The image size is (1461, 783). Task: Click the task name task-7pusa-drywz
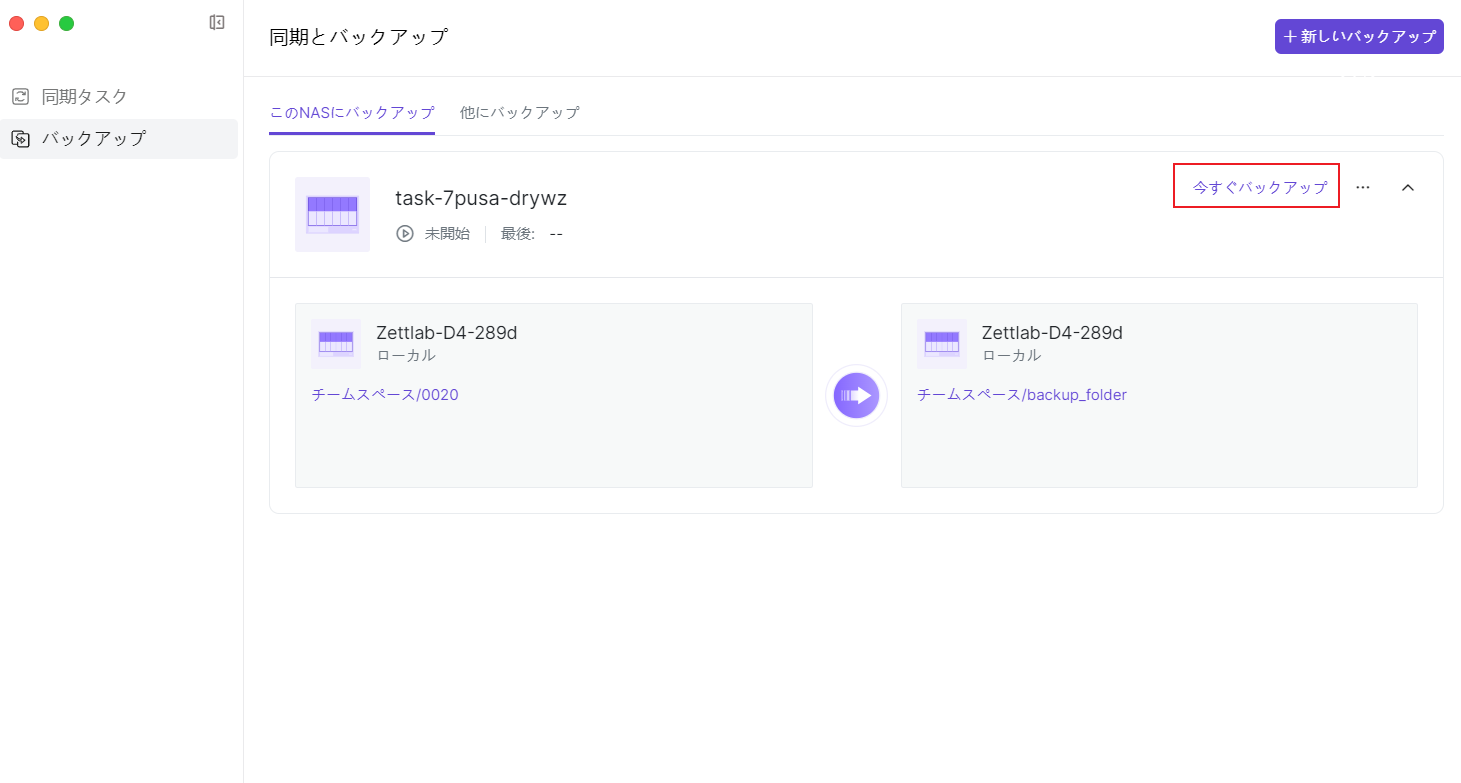481,198
